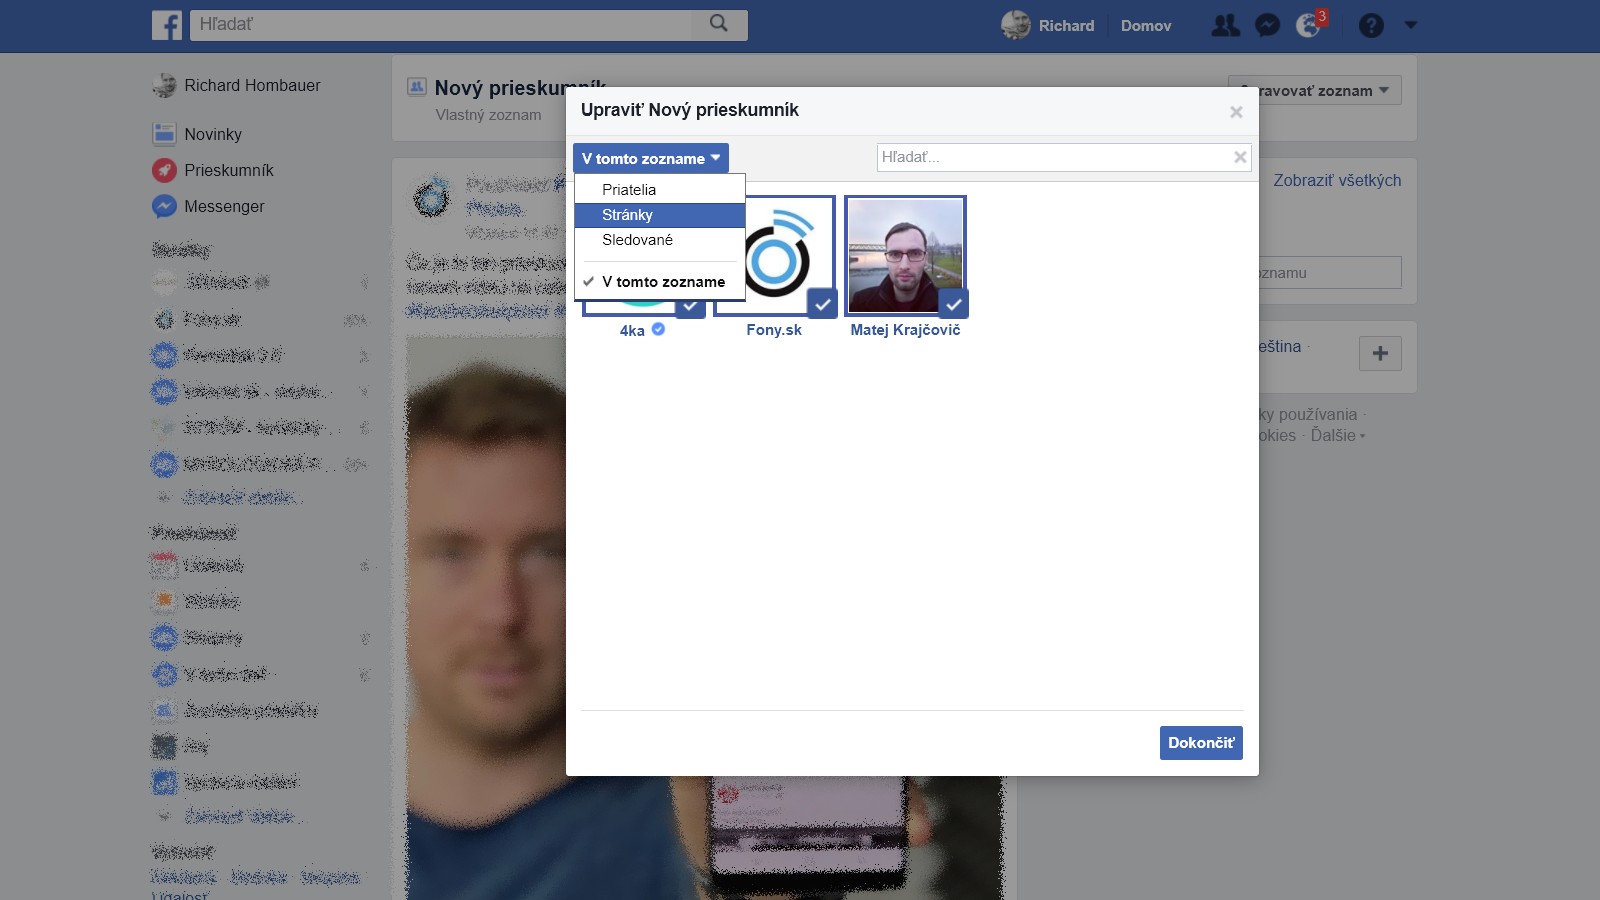Click the 'Dokončiť' button

[1201, 743]
